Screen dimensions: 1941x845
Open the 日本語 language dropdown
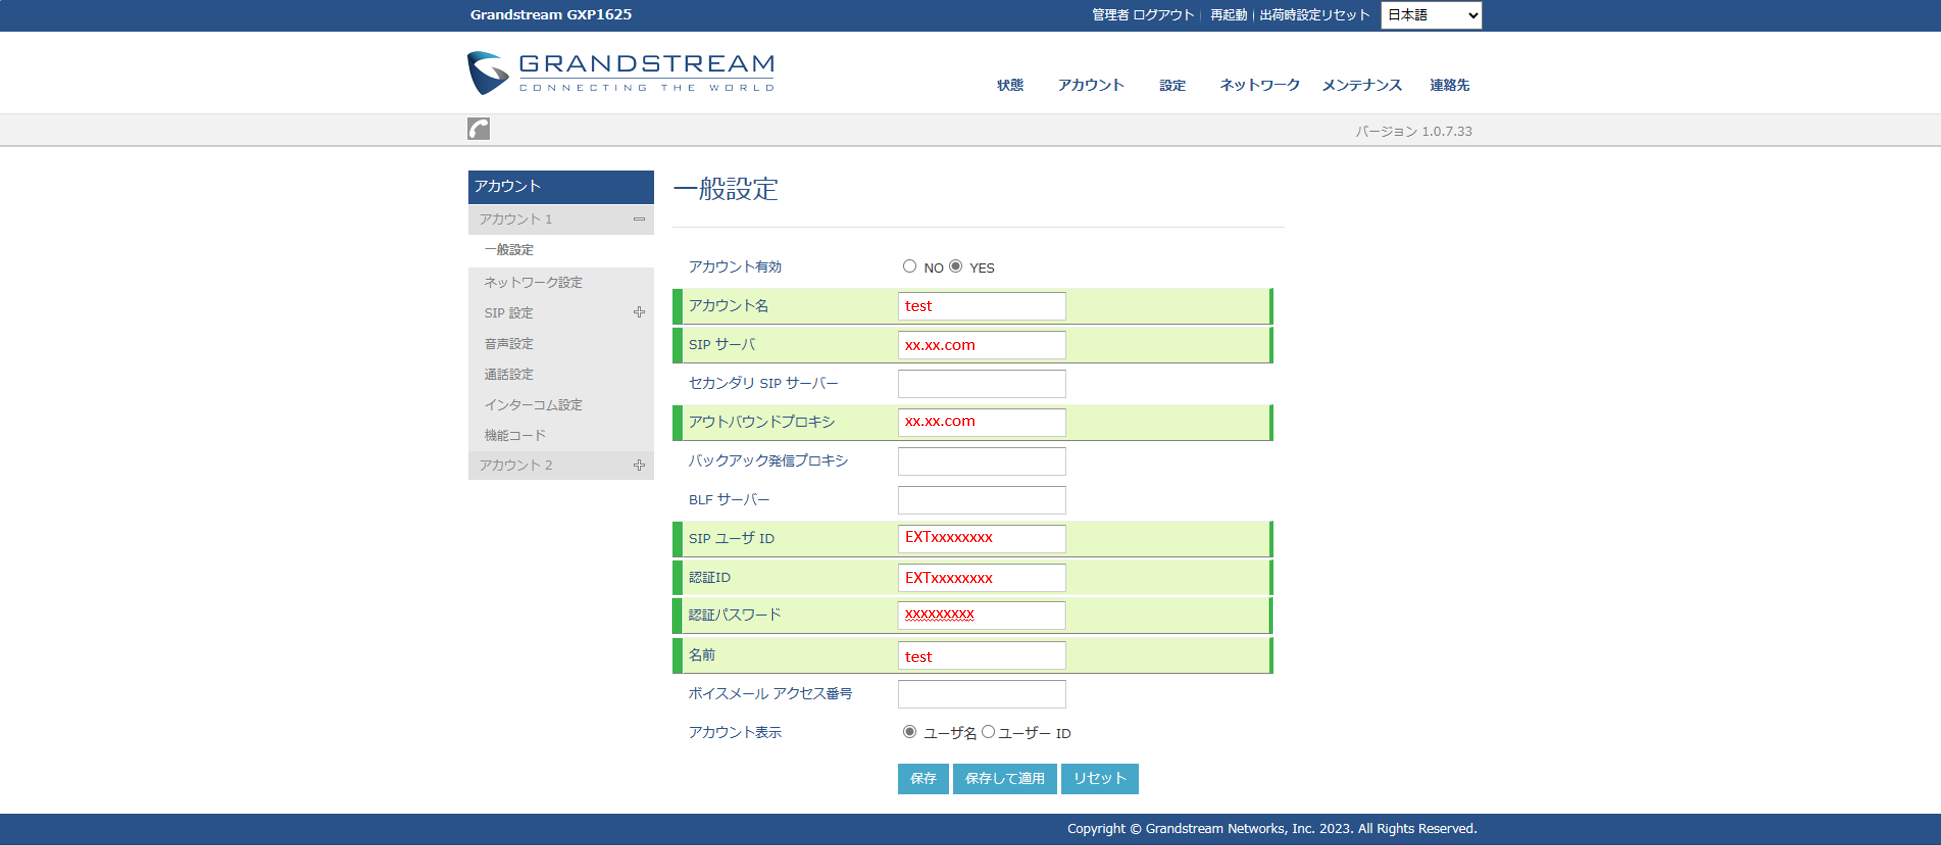click(x=1431, y=15)
